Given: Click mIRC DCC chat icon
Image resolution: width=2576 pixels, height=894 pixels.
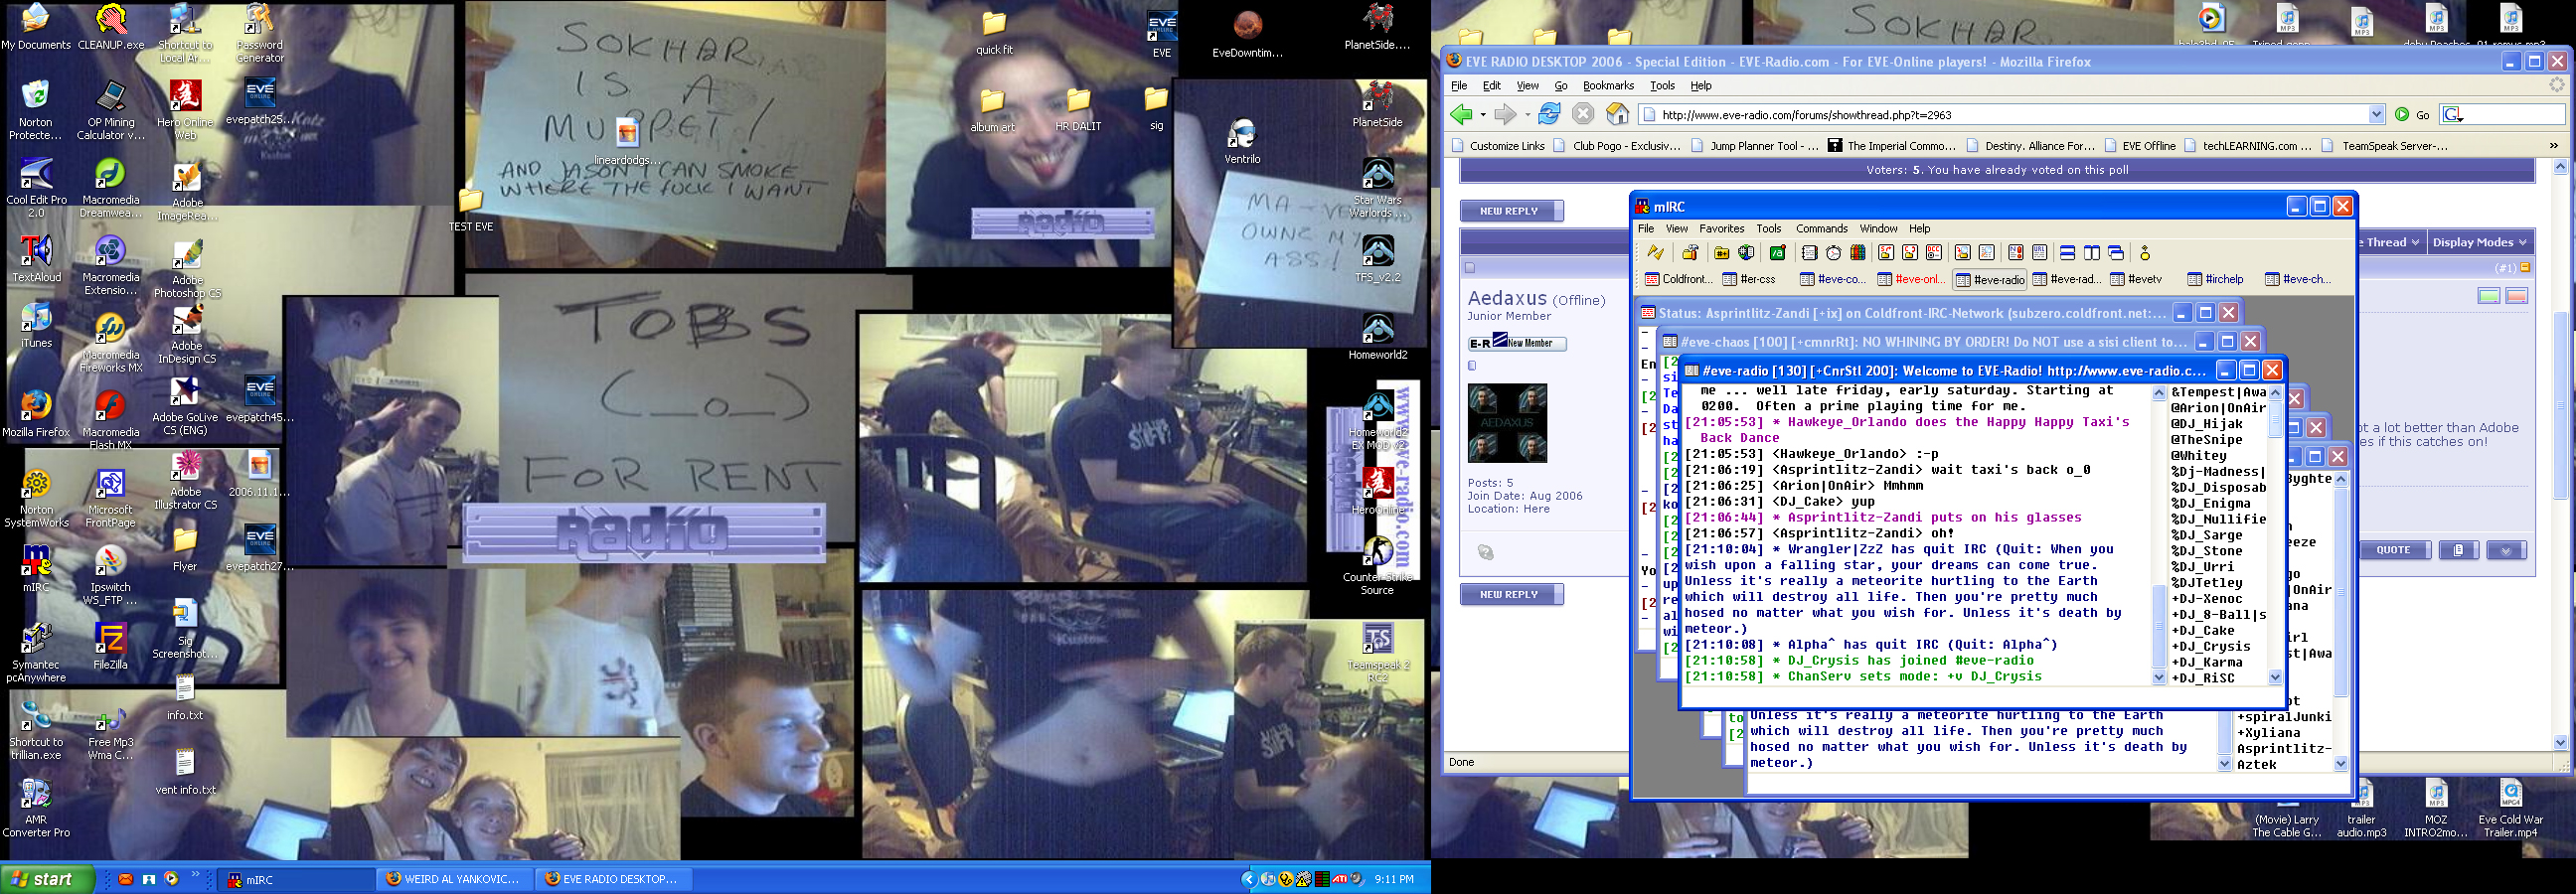Looking at the screenshot, I should [x=1910, y=253].
